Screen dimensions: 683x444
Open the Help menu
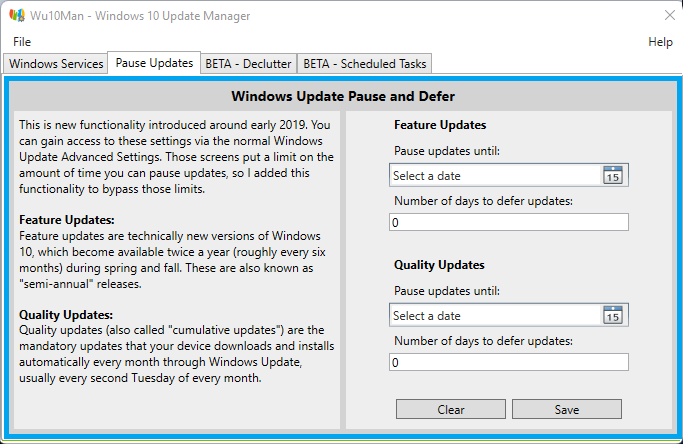coord(660,42)
